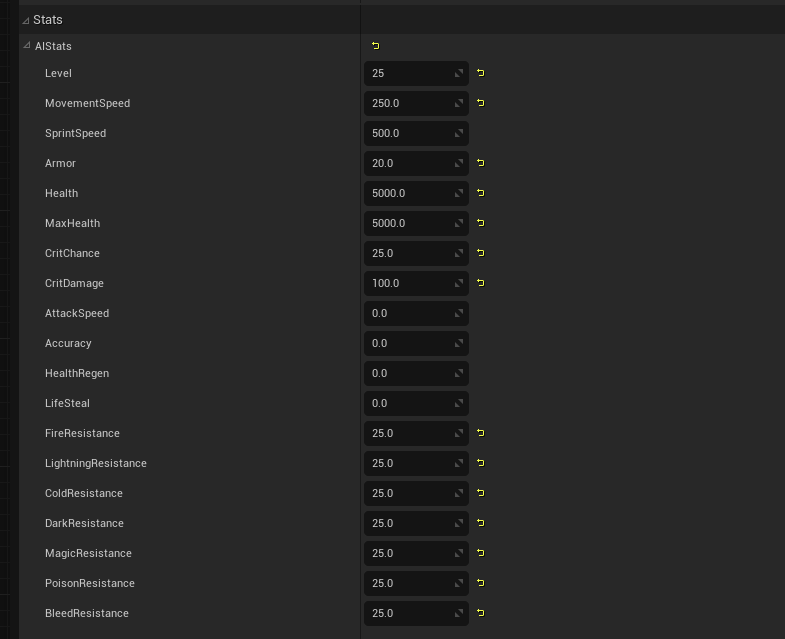Reset BleedResistance to default value
Viewport: 785px width, 639px height.
pyautogui.click(x=481, y=613)
